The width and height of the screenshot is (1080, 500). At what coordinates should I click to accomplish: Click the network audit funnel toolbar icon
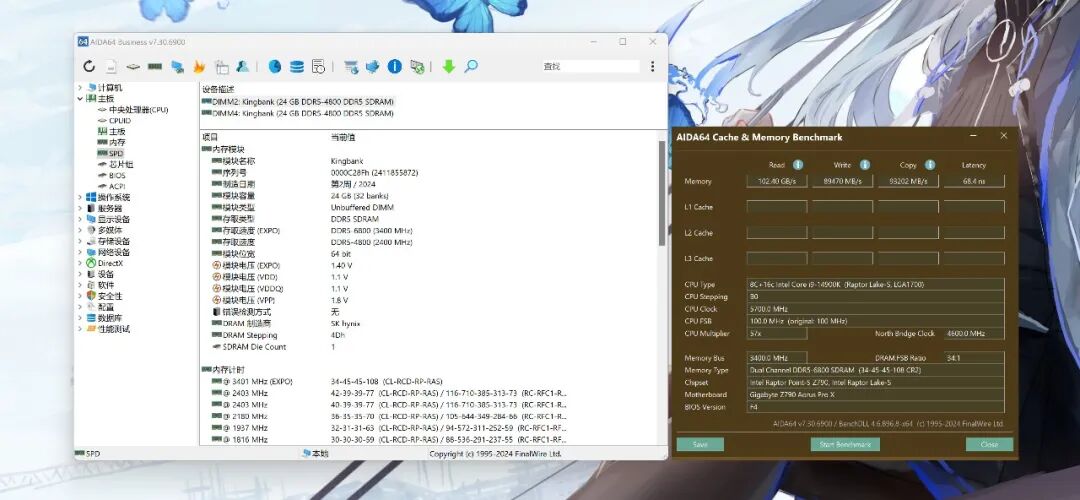point(351,67)
